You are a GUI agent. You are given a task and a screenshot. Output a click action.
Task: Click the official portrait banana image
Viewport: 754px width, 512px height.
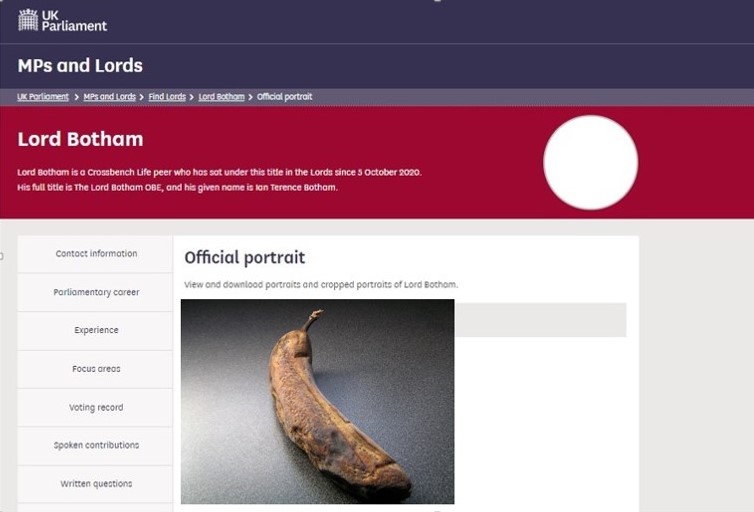pos(317,401)
